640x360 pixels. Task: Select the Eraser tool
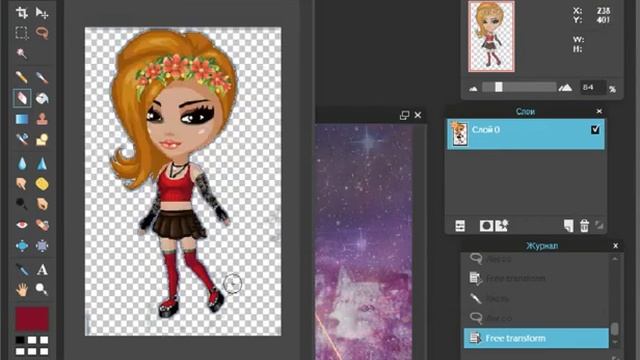pos(22,98)
